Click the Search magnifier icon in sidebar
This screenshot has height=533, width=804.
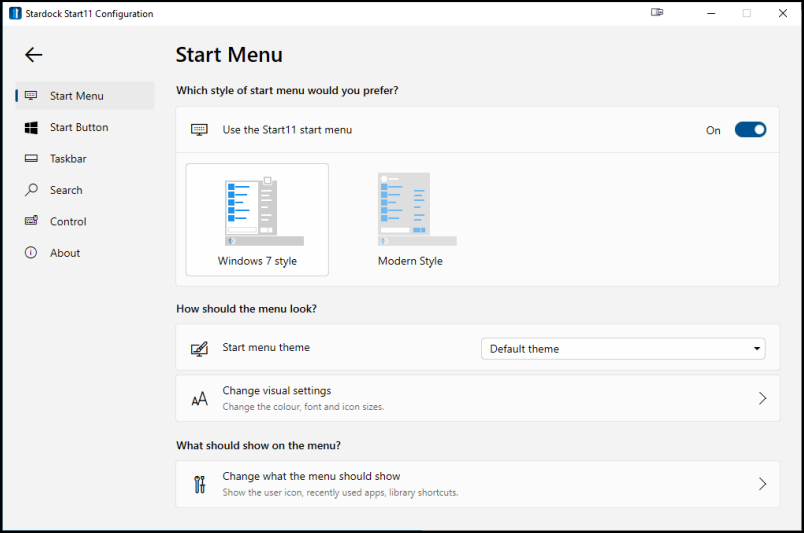click(31, 190)
